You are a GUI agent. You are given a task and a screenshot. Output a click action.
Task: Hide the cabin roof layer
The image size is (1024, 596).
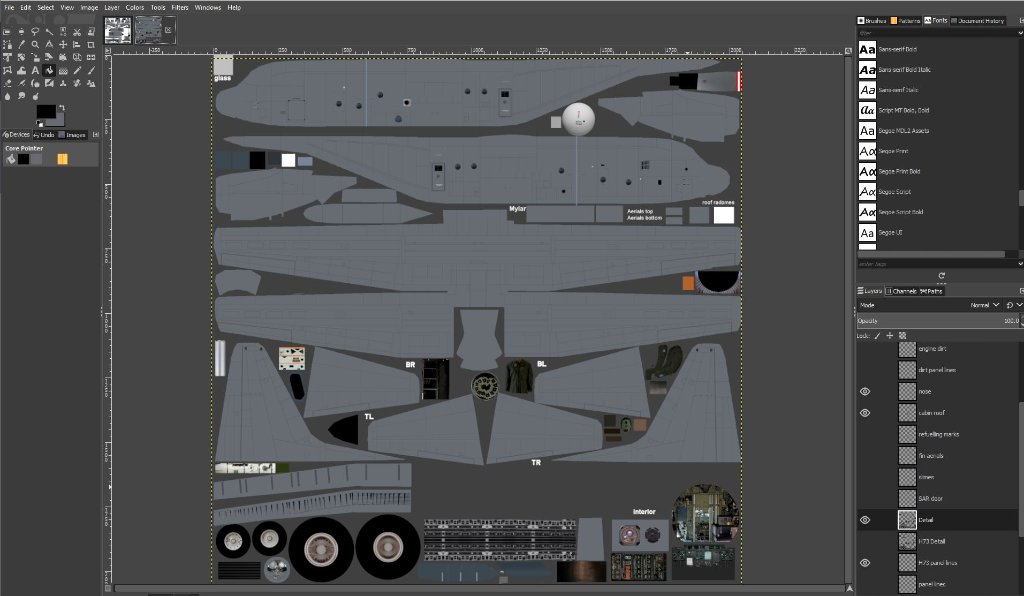865,413
